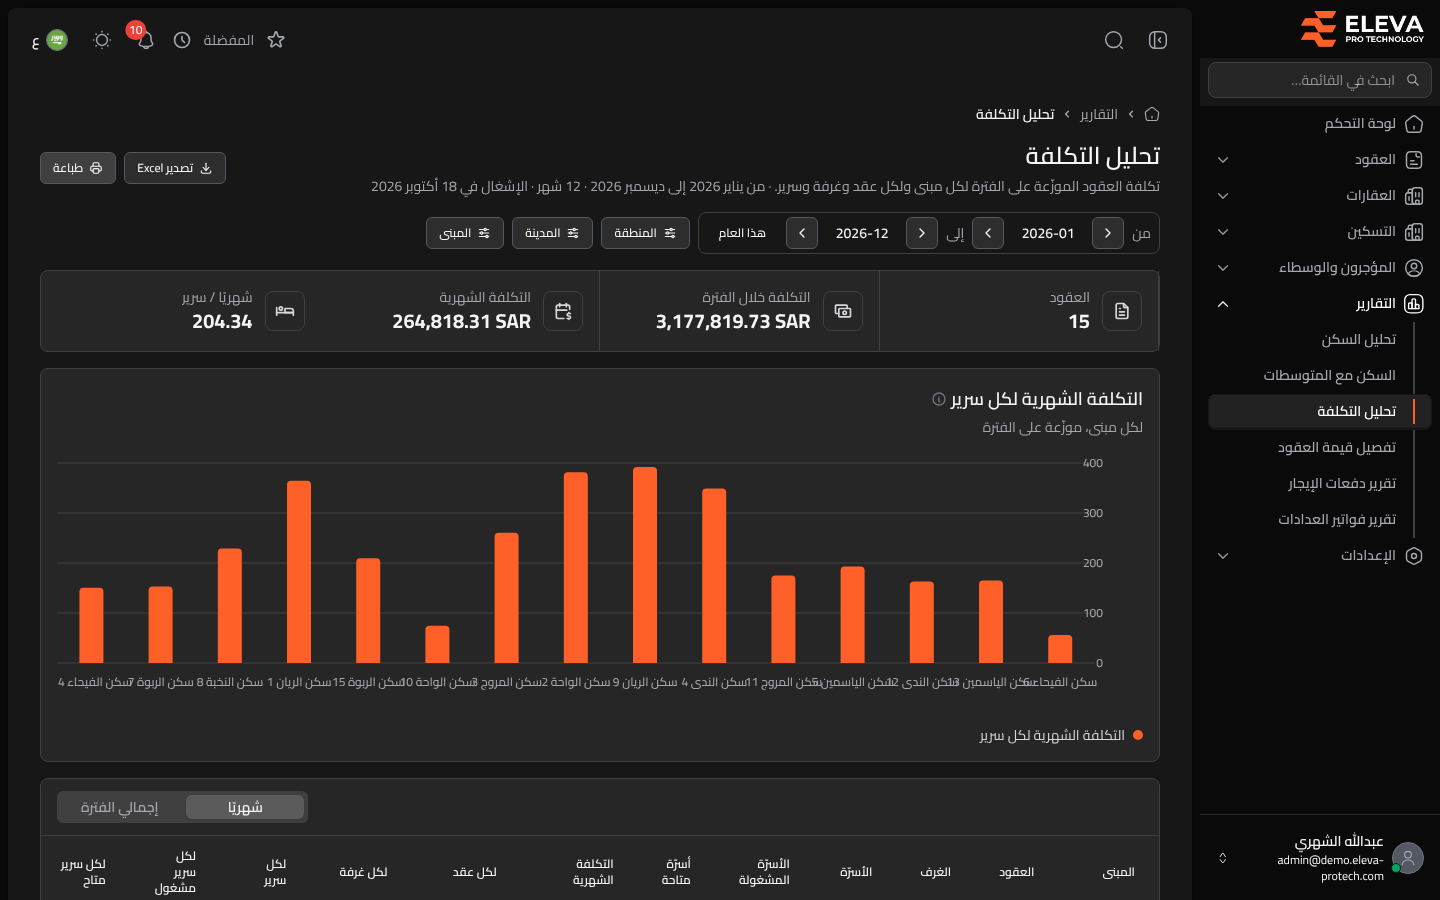Click the التقارير breadcrumb link
Screen dimensions: 1440x900
click(1098, 114)
